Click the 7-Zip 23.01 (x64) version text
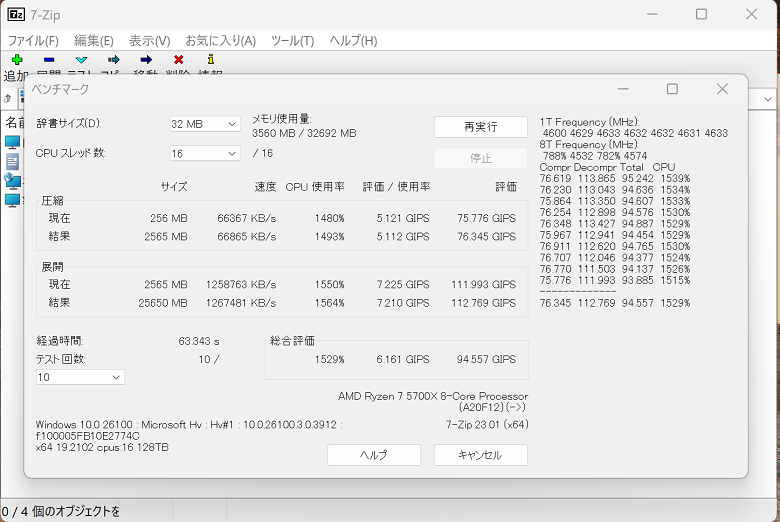Image resolution: width=780 pixels, height=522 pixels. 487,424
